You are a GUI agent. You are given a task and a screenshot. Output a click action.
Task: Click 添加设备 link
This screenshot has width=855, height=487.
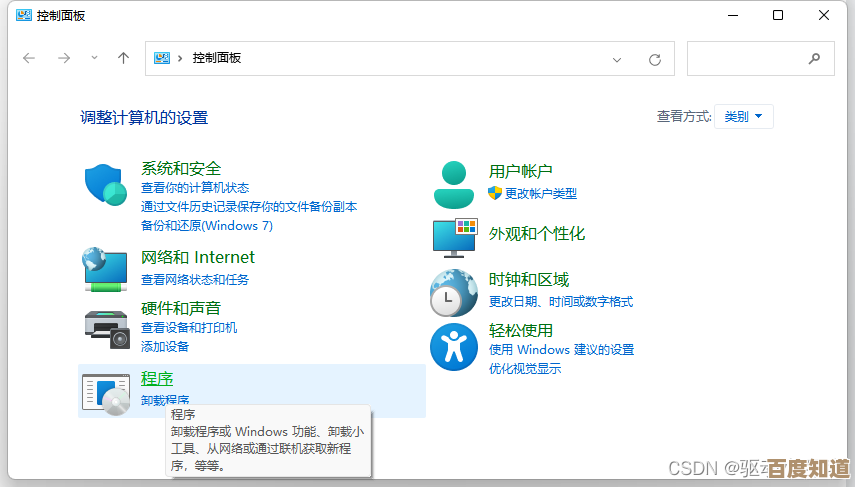165,347
